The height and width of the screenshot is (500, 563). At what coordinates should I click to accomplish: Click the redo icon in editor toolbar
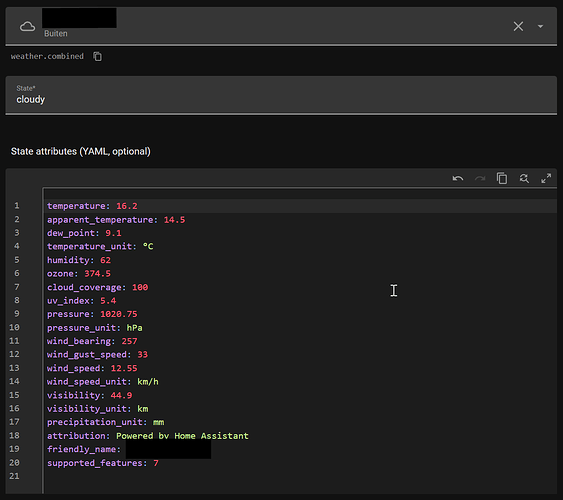point(480,178)
